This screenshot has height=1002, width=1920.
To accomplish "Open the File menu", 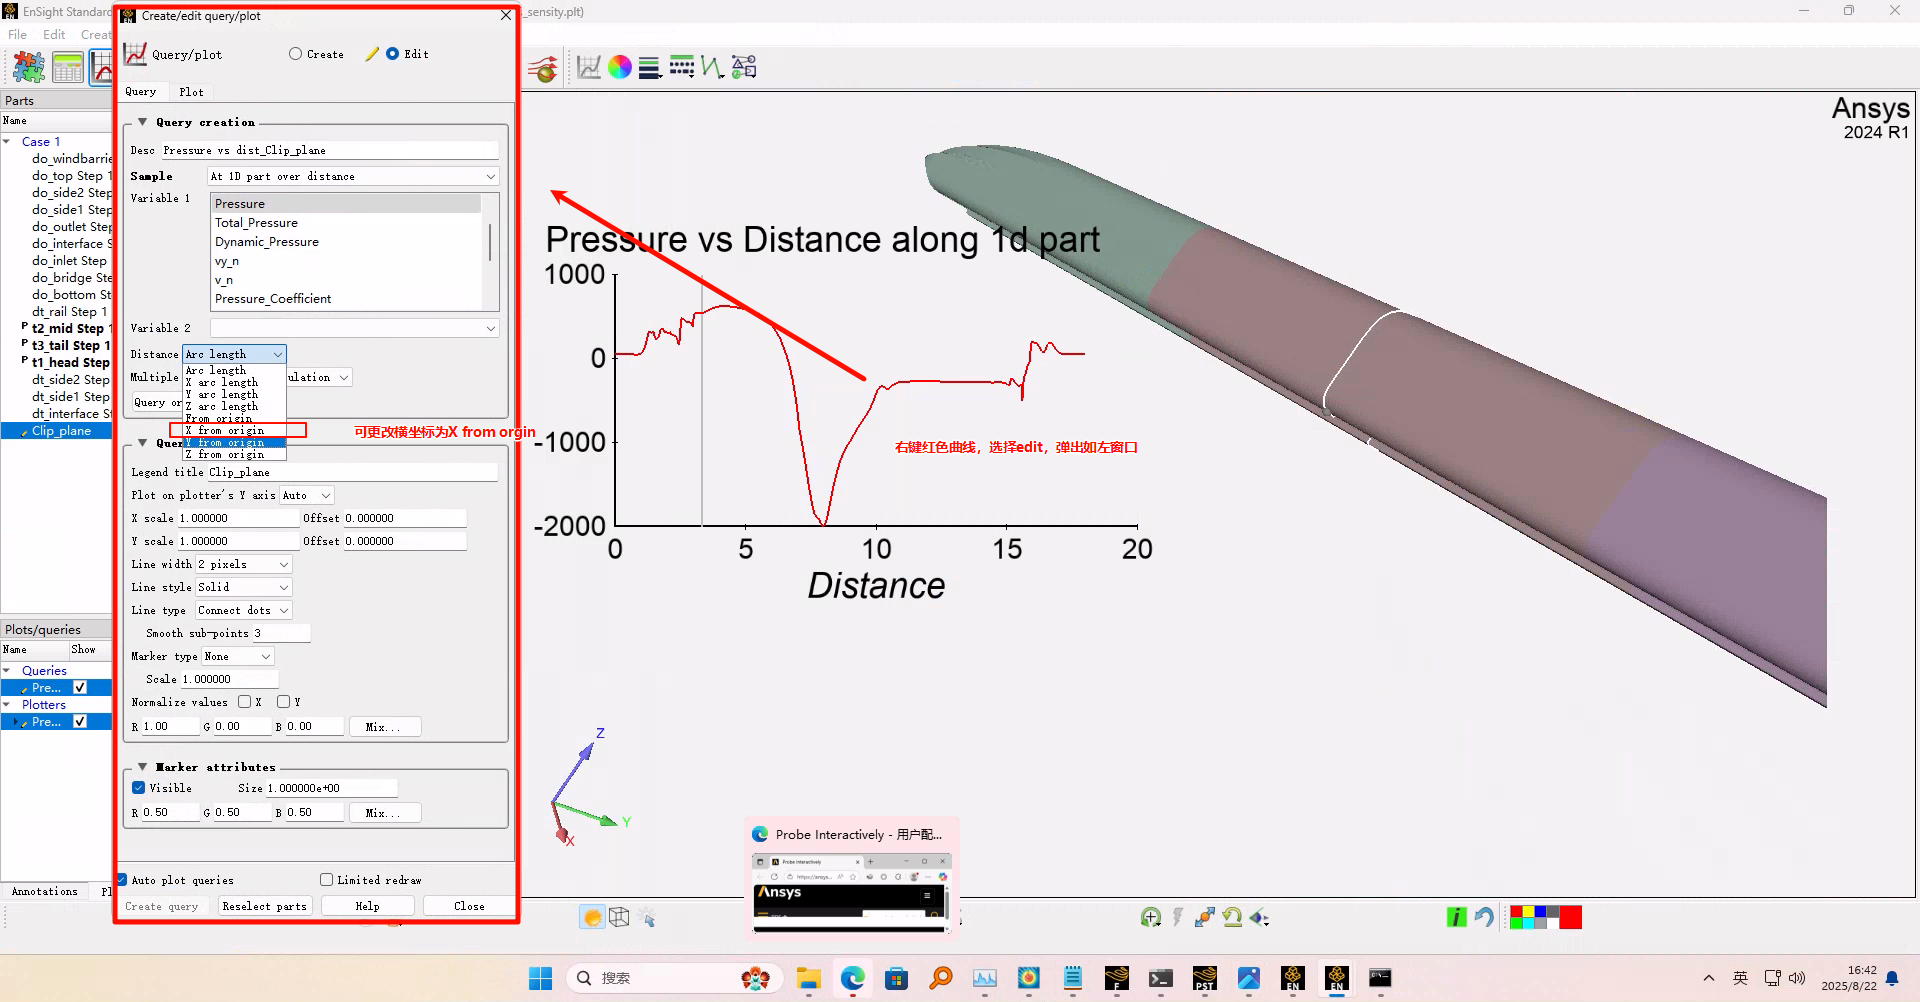I will (18, 34).
